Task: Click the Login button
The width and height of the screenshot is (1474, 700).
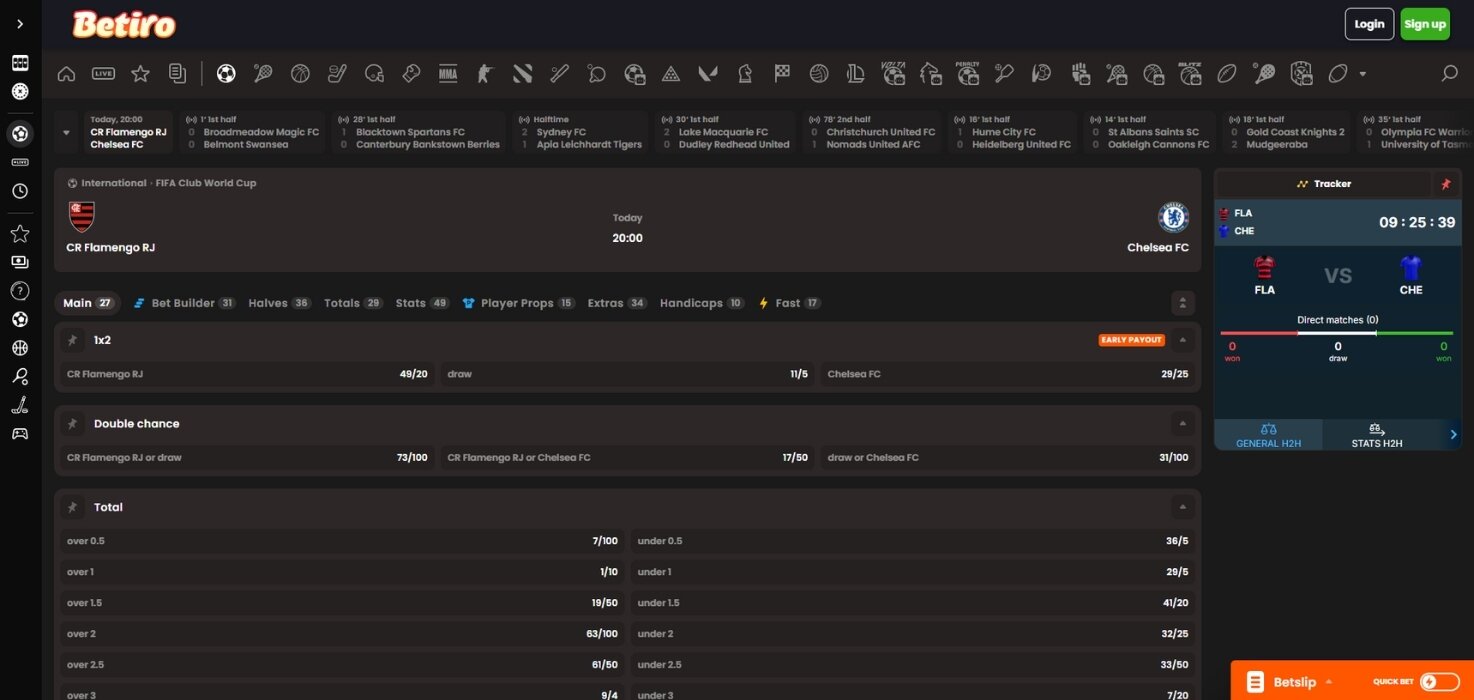Action: [x=1369, y=24]
